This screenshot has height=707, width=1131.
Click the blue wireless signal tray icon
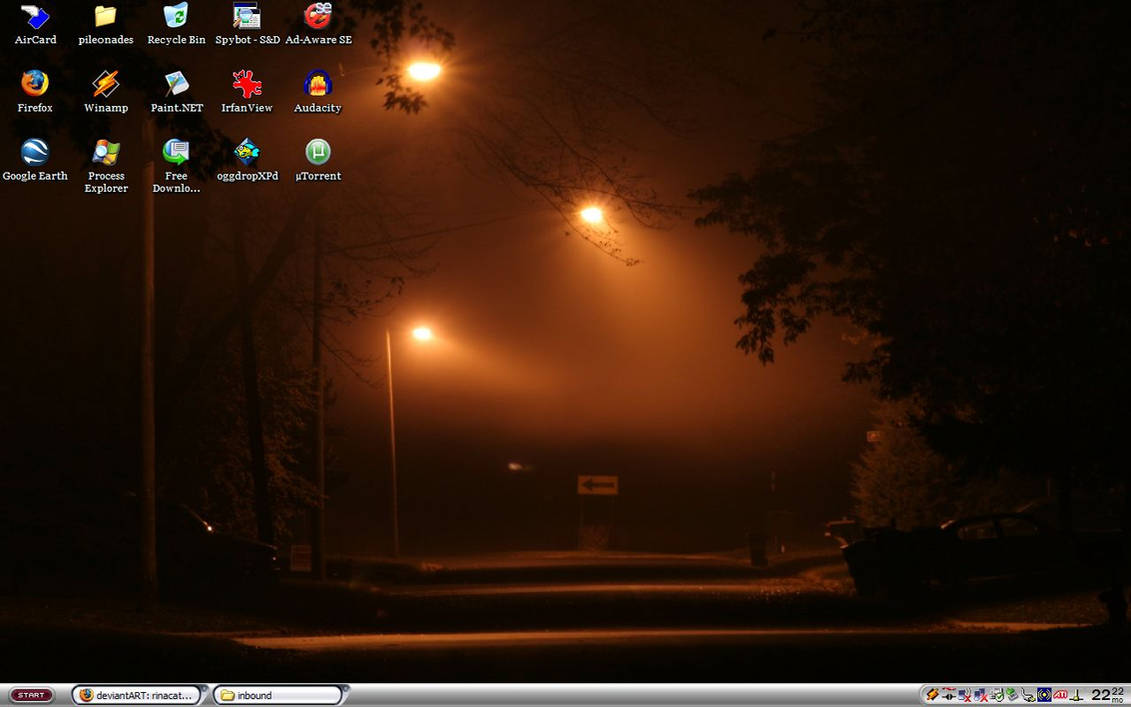tap(1044, 695)
